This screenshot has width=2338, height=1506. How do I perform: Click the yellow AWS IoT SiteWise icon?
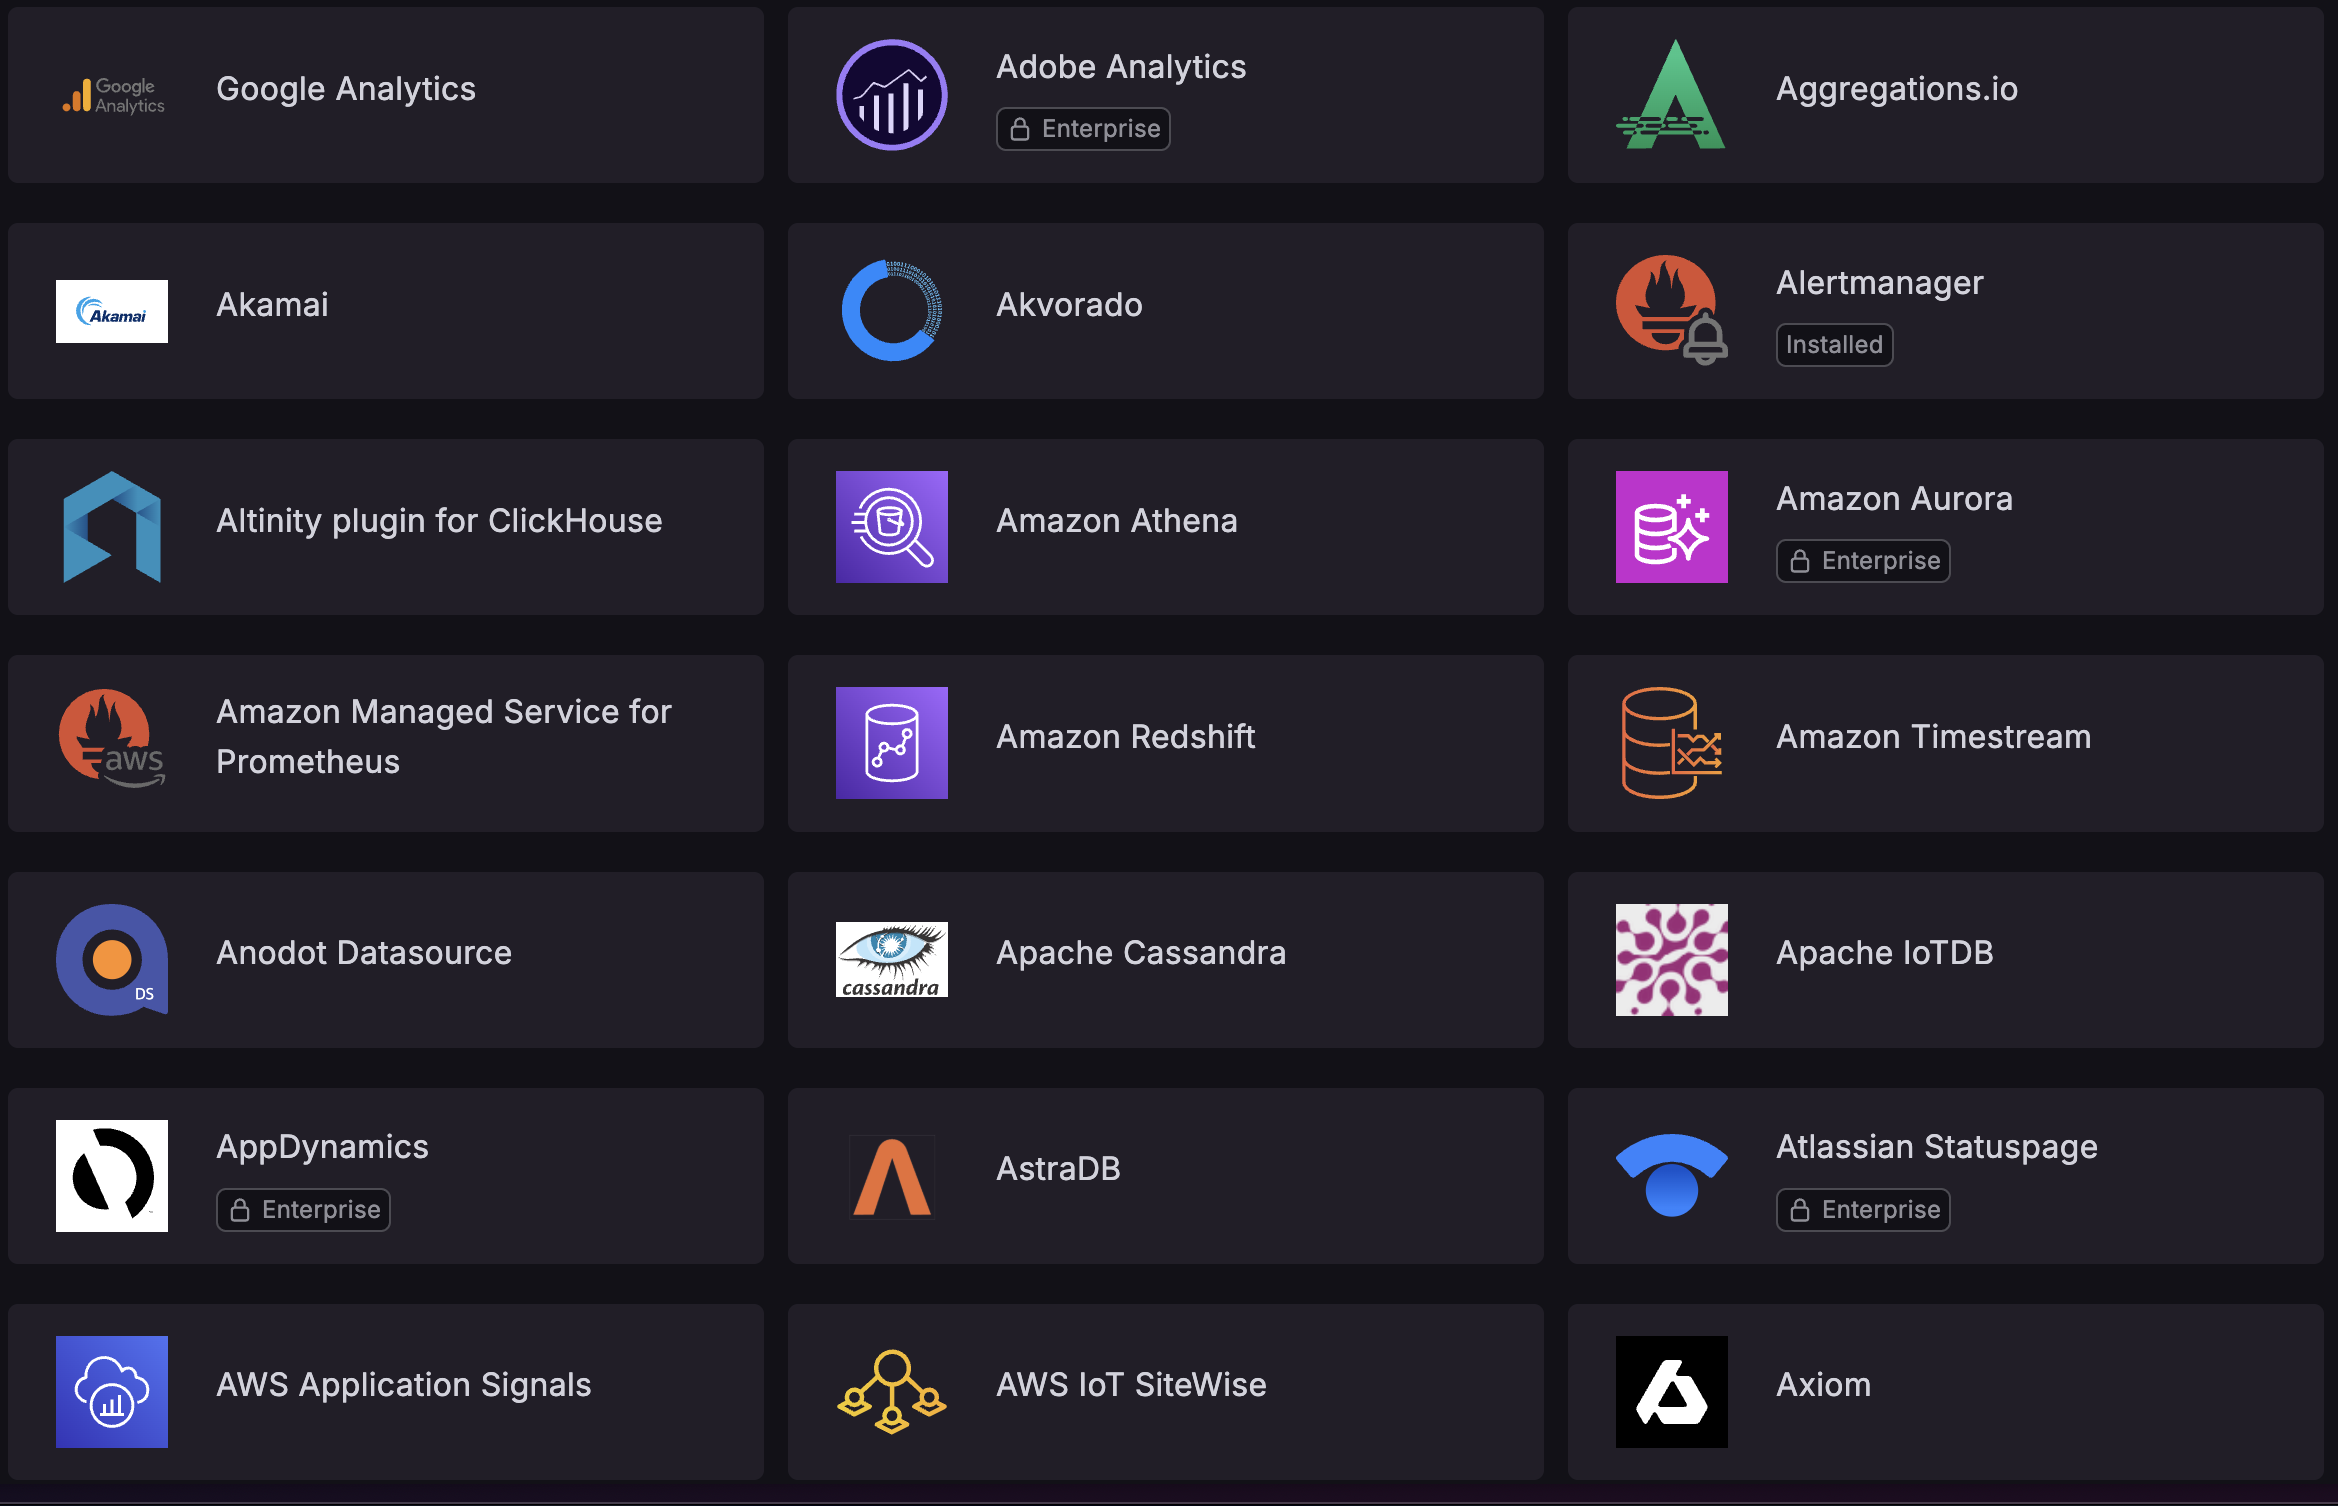tap(892, 1392)
